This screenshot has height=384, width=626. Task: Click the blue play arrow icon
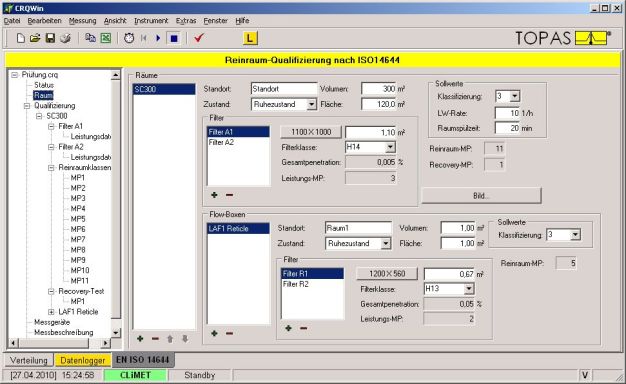point(158,38)
